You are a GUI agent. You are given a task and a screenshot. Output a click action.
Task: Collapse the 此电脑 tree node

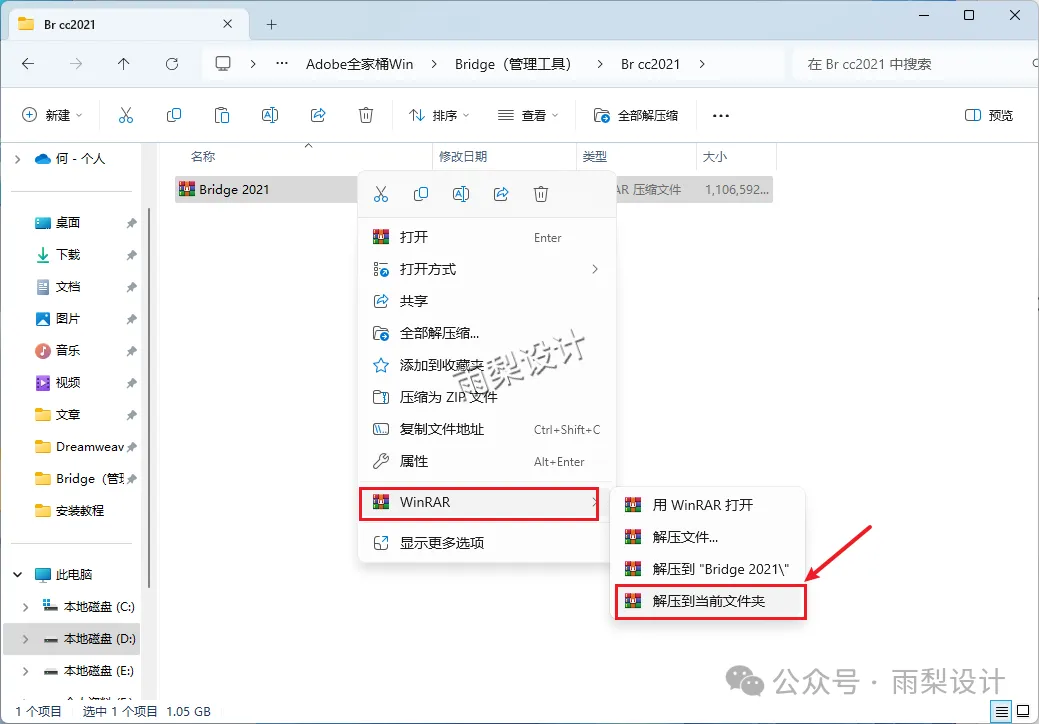(x=18, y=574)
